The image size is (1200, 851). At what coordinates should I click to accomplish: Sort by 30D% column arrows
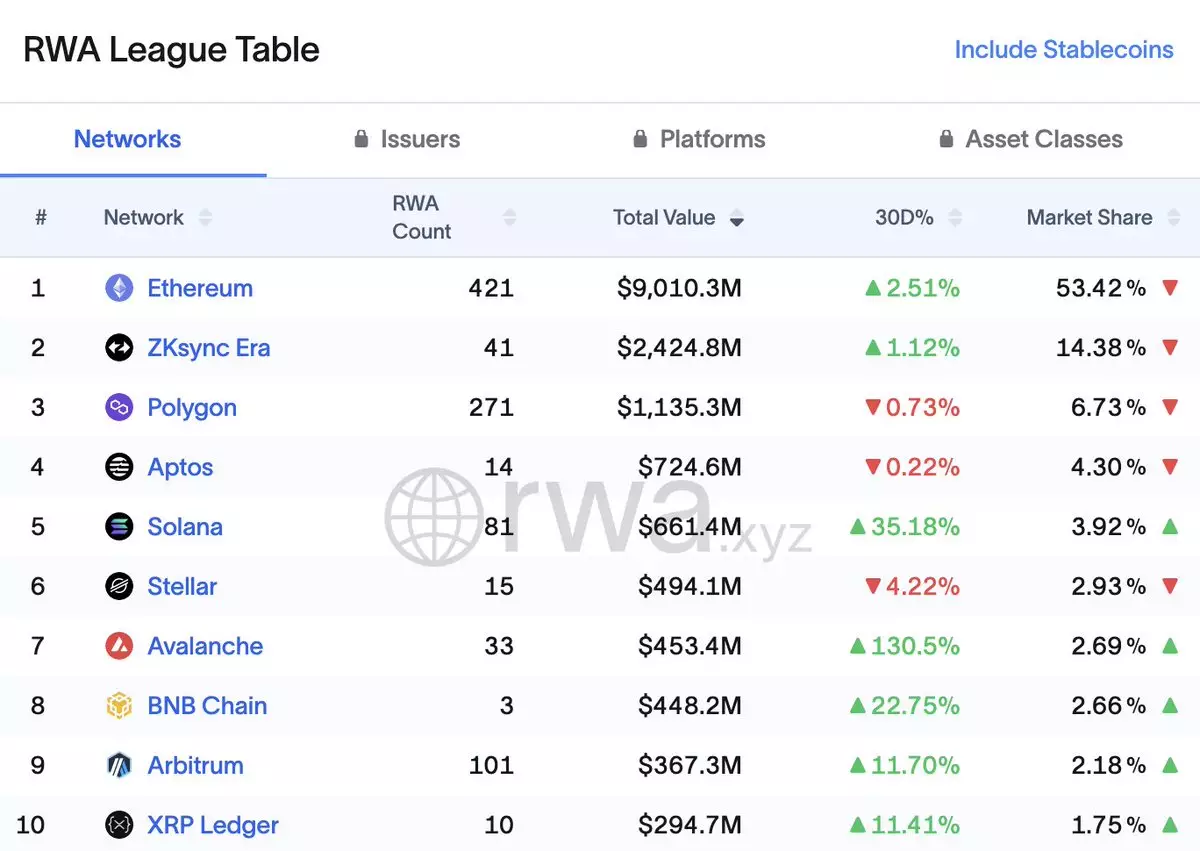(955, 218)
